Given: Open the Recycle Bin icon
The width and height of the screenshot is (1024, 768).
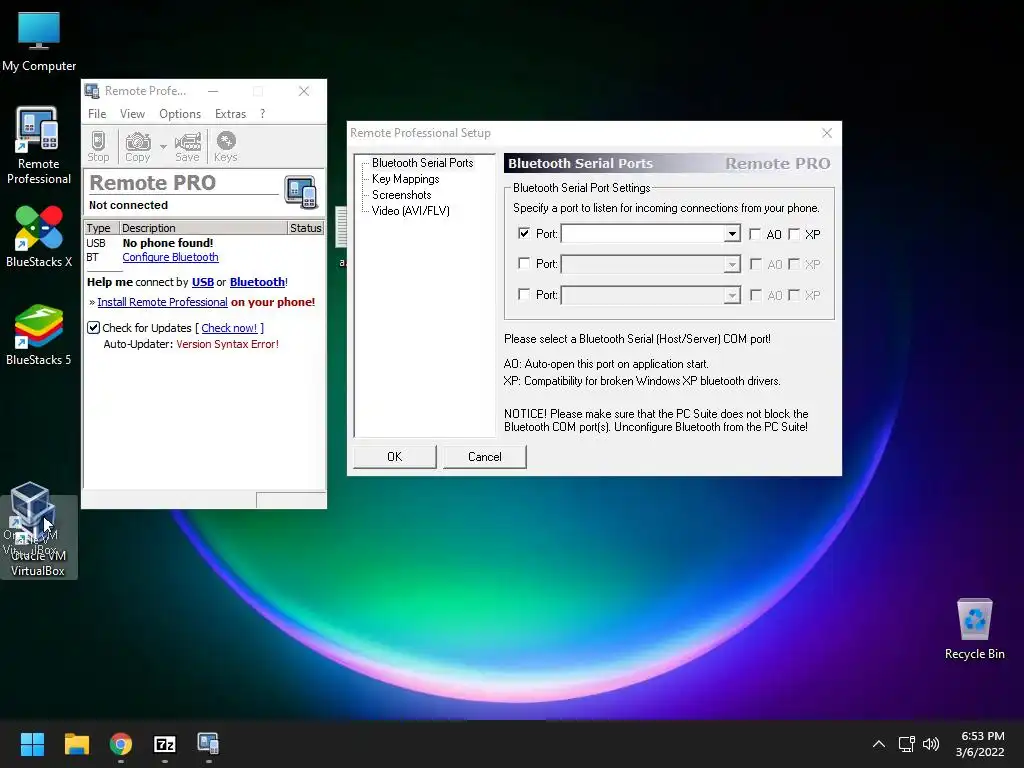Looking at the screenshot, I should (974, 629).
